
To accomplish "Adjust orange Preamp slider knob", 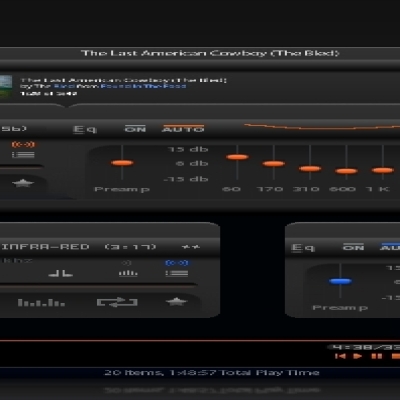I will pyautogui.click(x=122, y=163).
